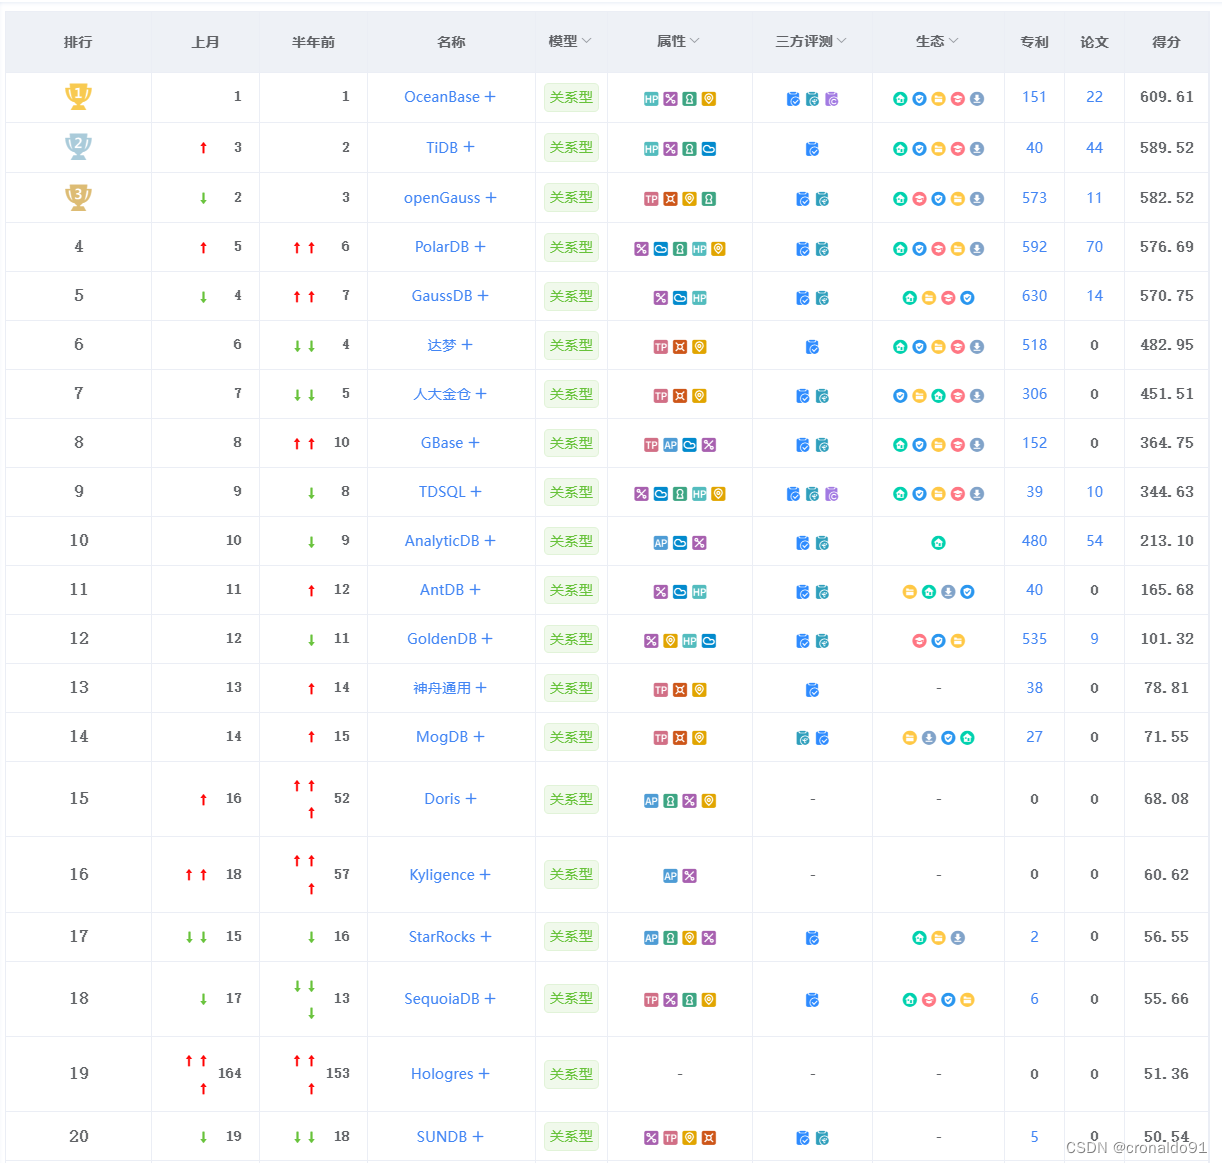Click the bronze trophy icon for rank 3
Viewport: 1222px width, 1163px height.
pos(78,197)
